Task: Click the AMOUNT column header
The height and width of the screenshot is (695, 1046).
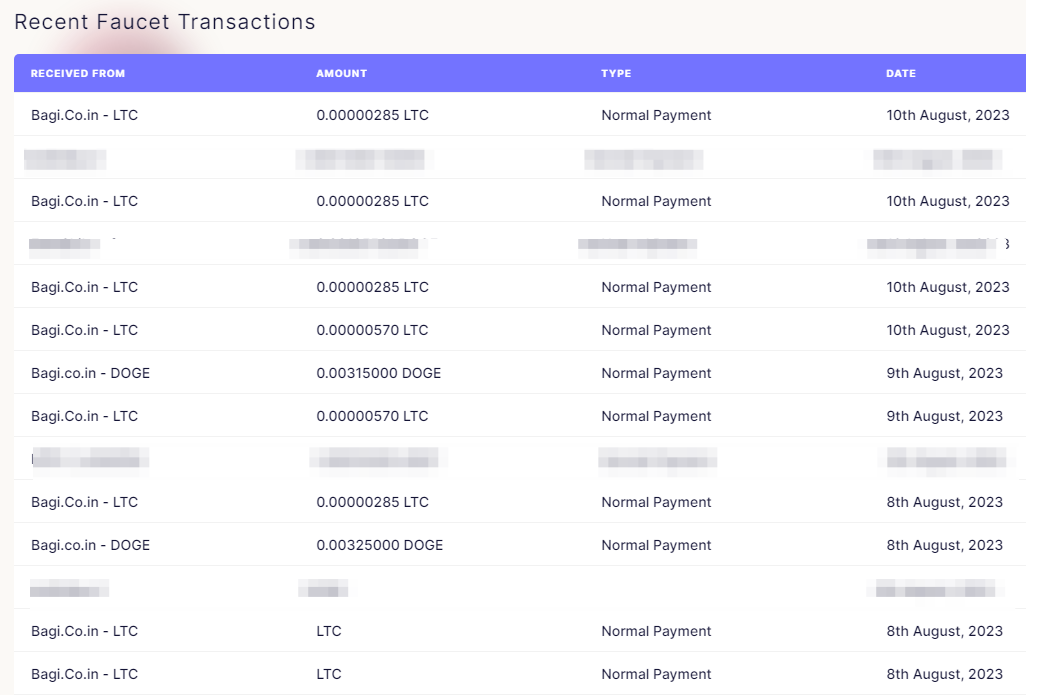Action: (x=342, y=73)
